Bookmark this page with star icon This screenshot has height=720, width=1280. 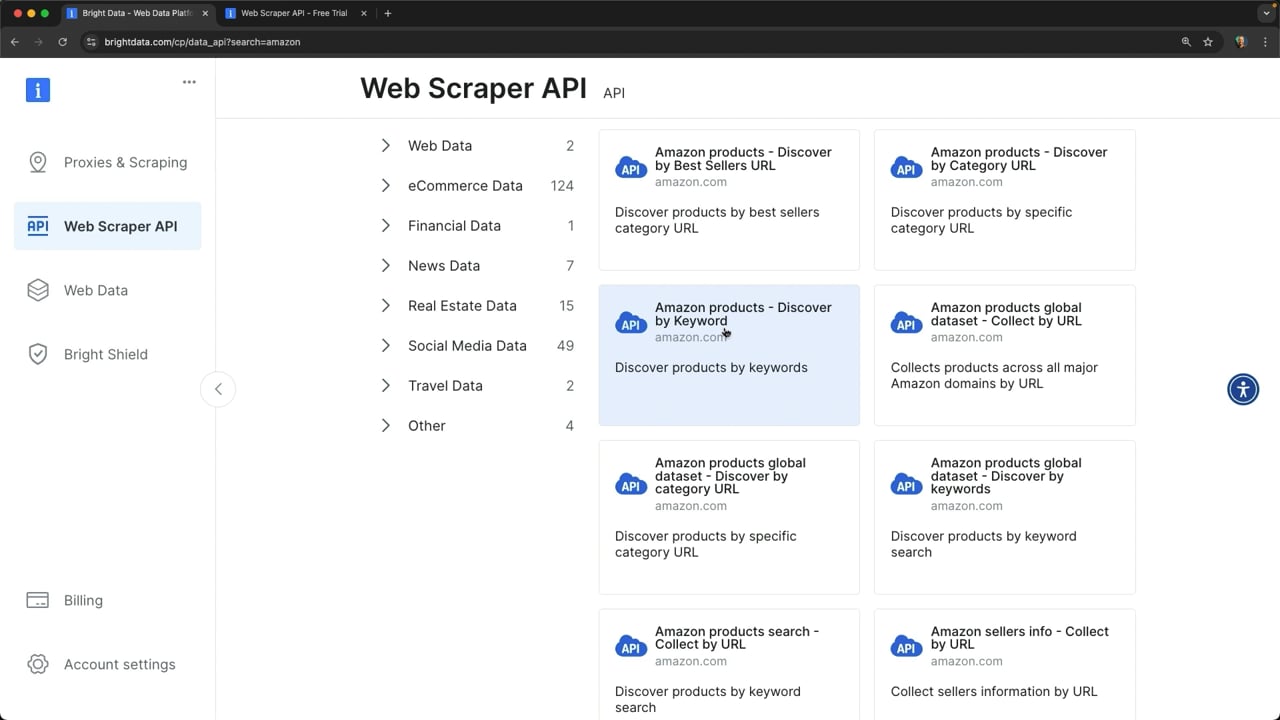point(1208,42)
